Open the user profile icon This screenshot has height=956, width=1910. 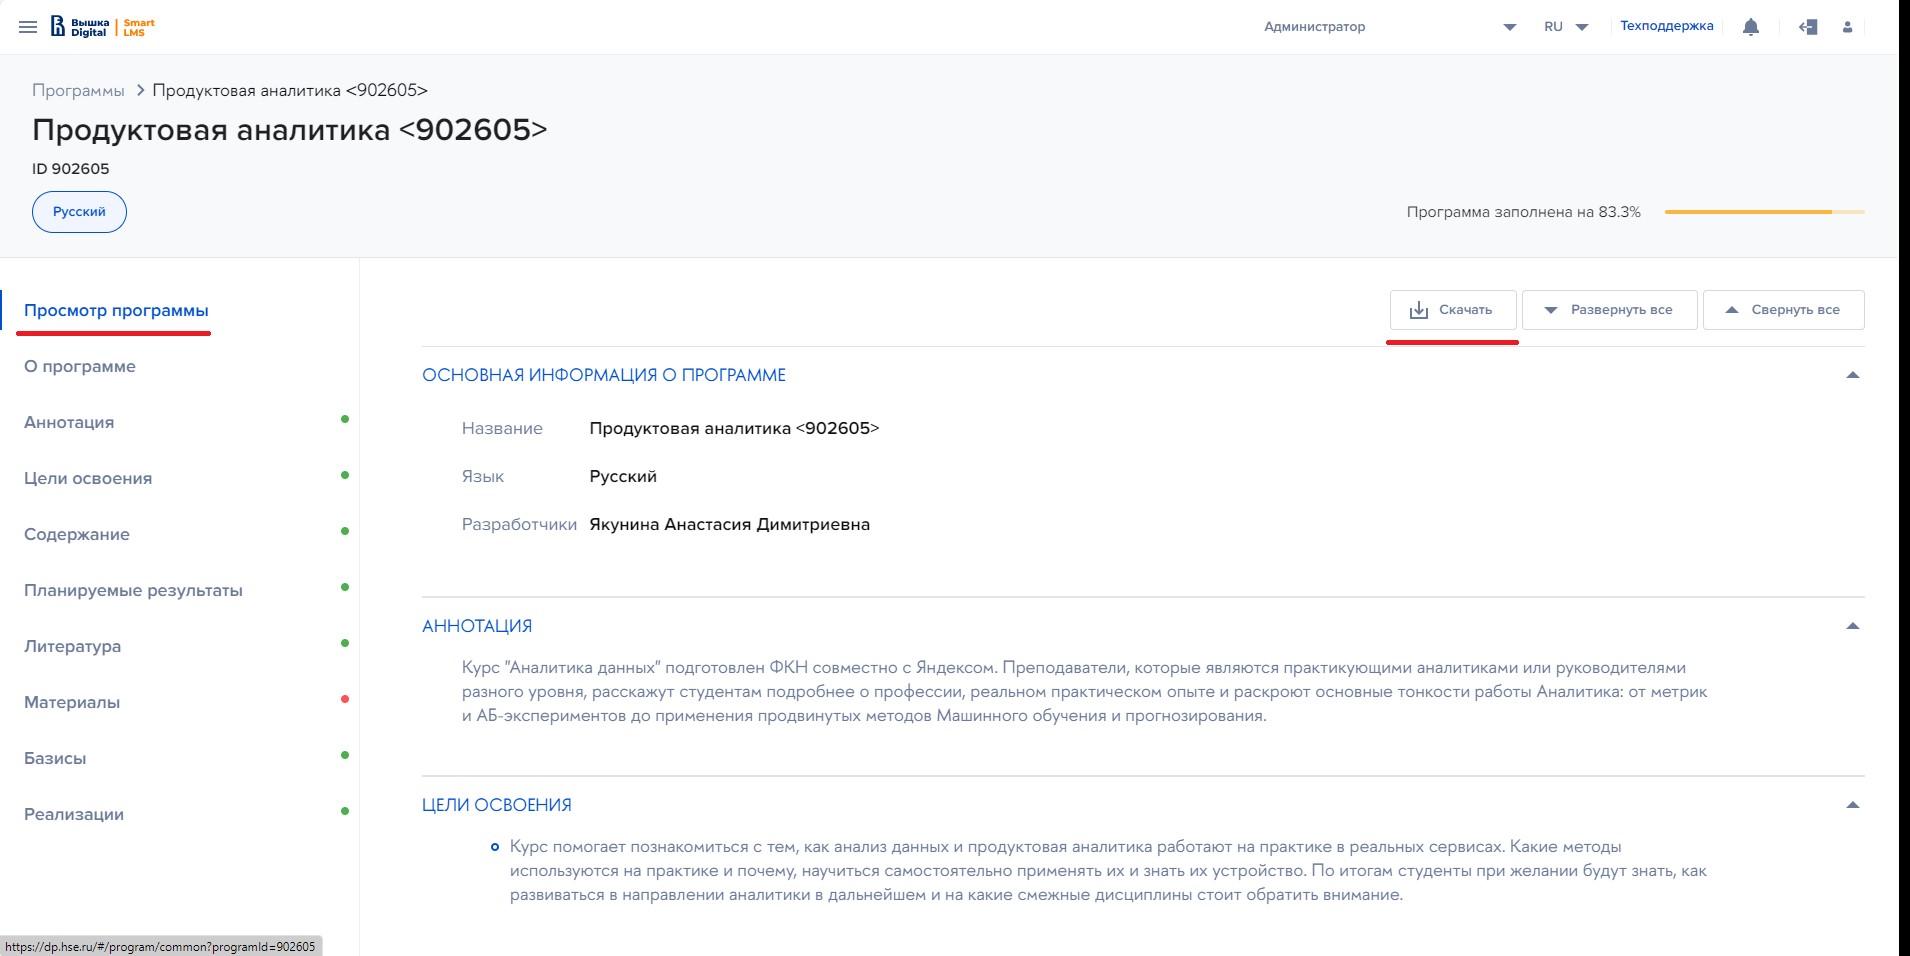pyautogui.click(x=1847, y=27)
